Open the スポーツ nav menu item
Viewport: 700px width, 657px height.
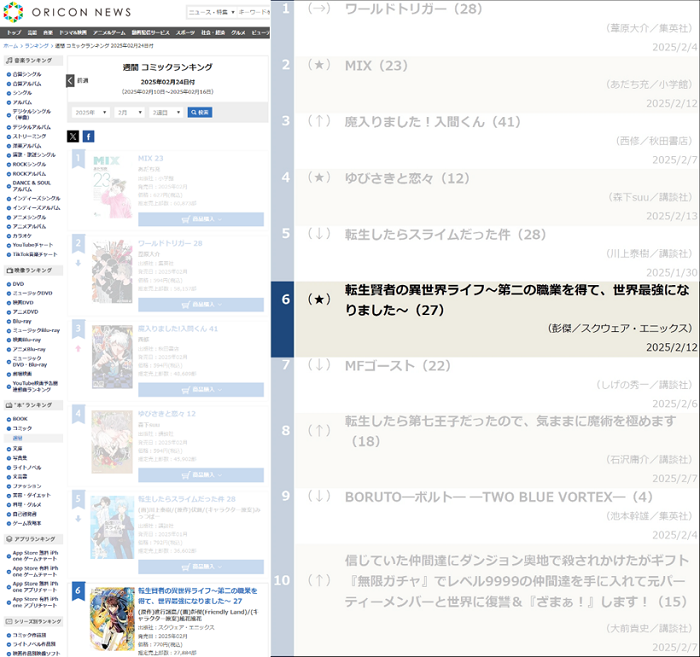(x=185, y=33)
